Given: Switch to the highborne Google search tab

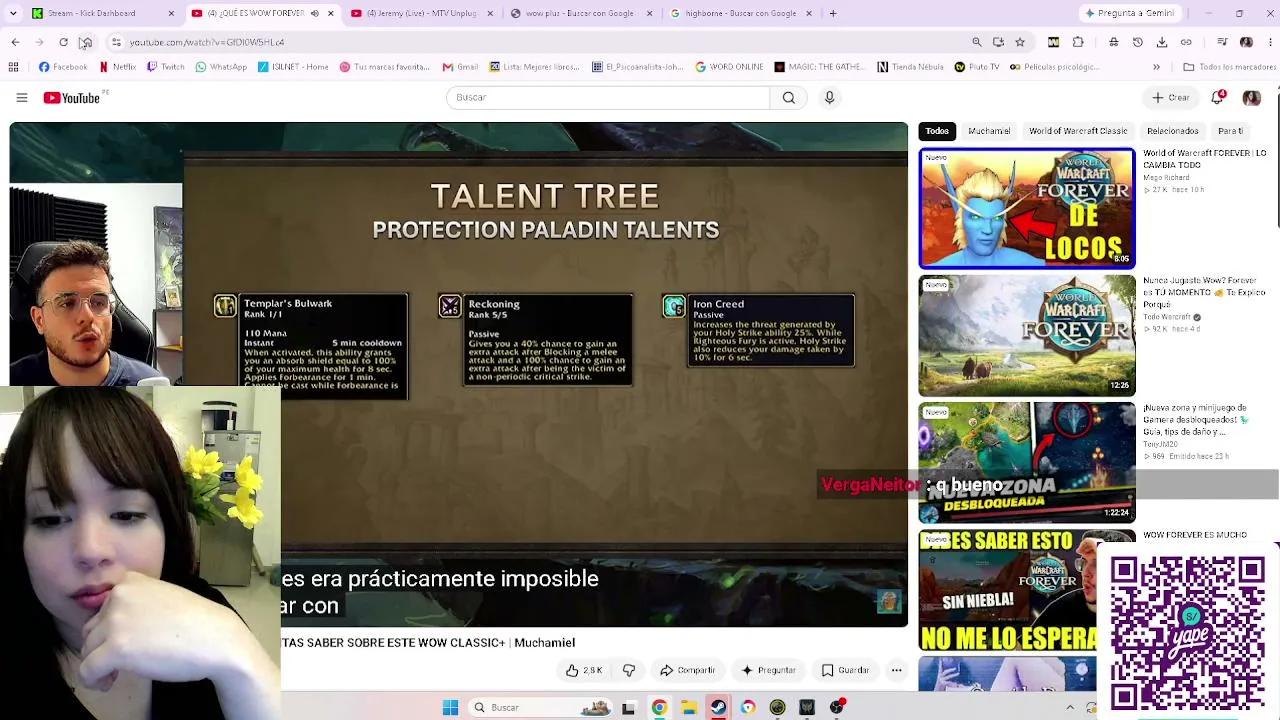Looking at the screenshot, I should click(741, 13).
